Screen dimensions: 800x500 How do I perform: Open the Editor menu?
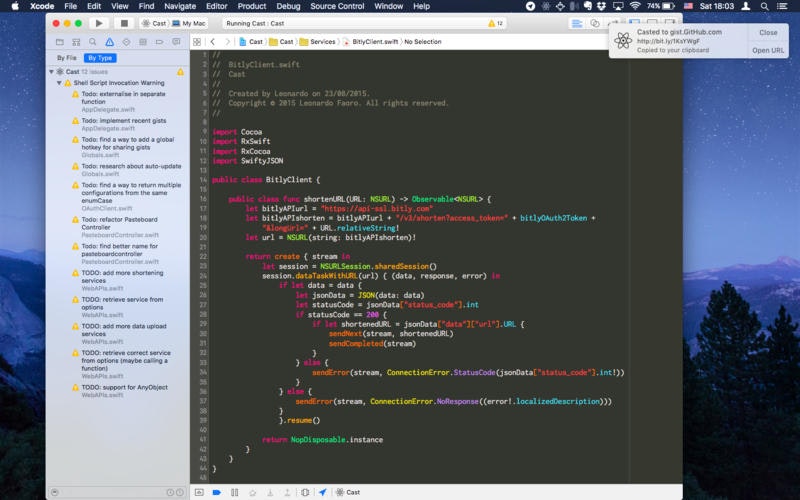tap(217, 6)
